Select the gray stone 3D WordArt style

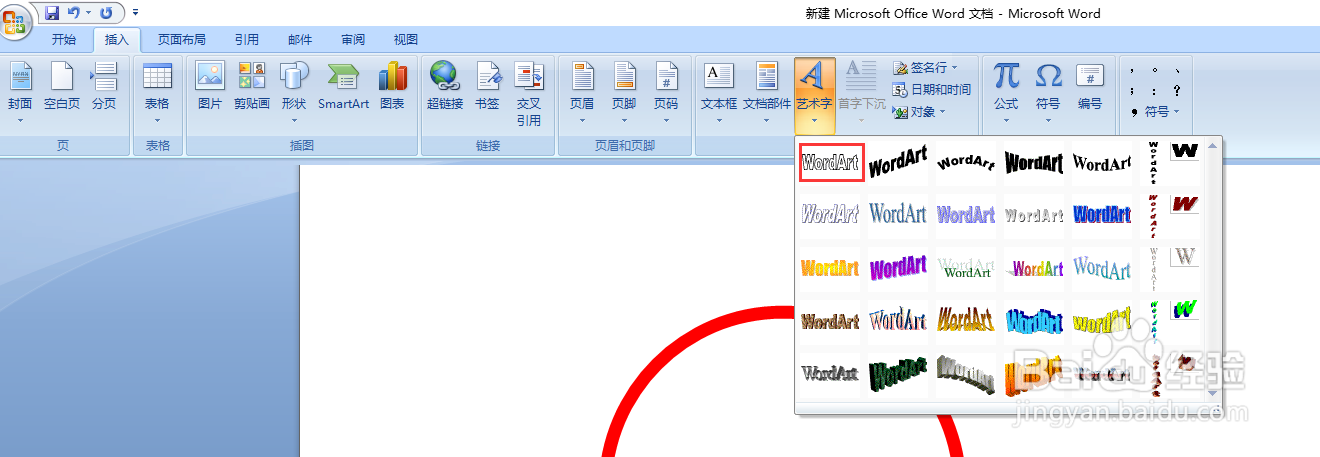(x=966, y=374)
